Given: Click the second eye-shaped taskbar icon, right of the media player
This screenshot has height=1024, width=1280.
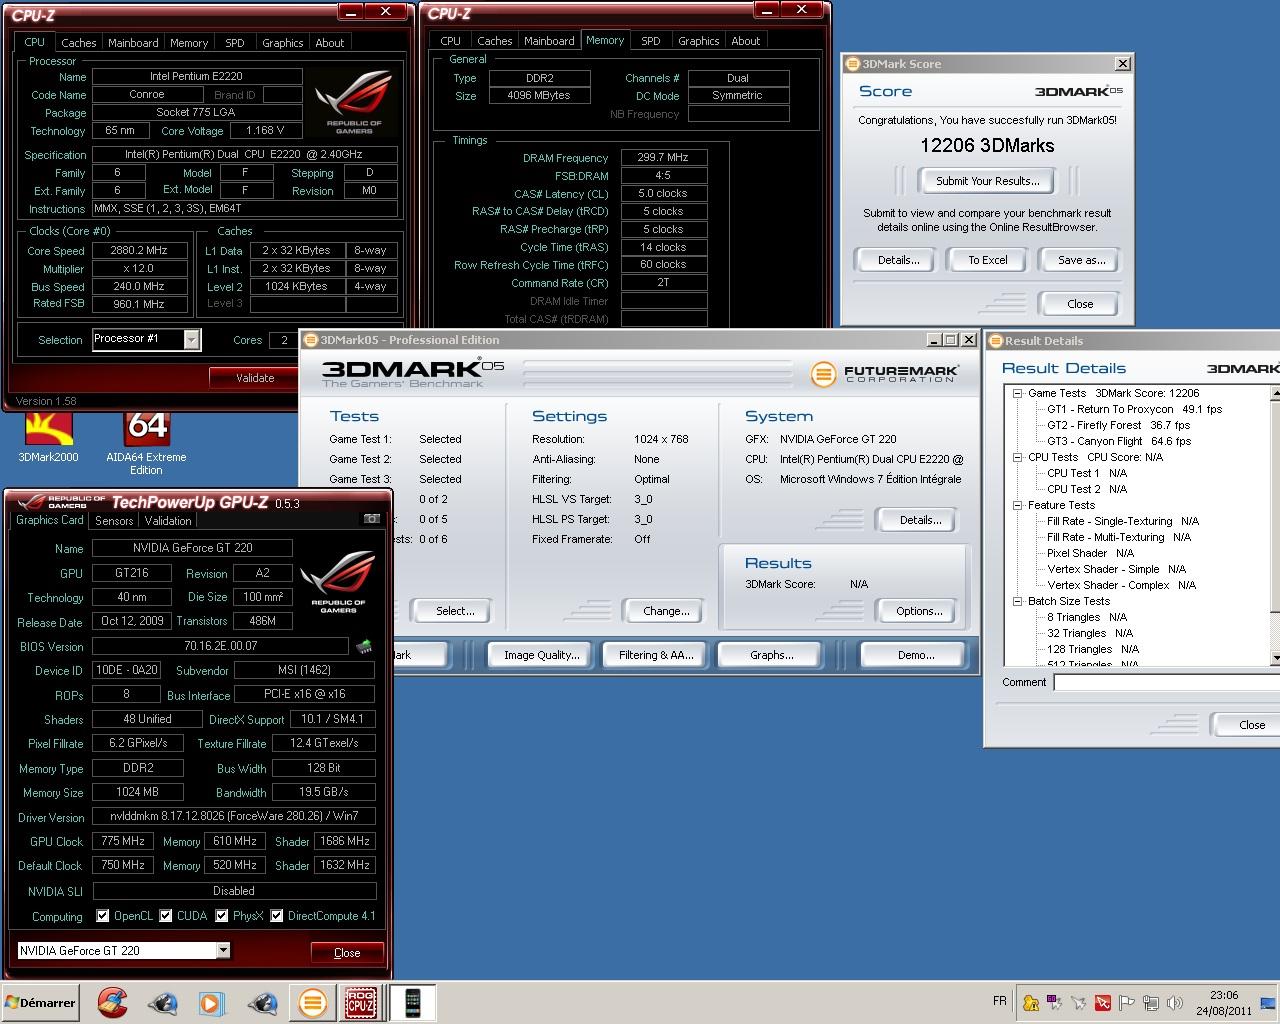Looking at the screenshot, I should [x=262, y=1002].
